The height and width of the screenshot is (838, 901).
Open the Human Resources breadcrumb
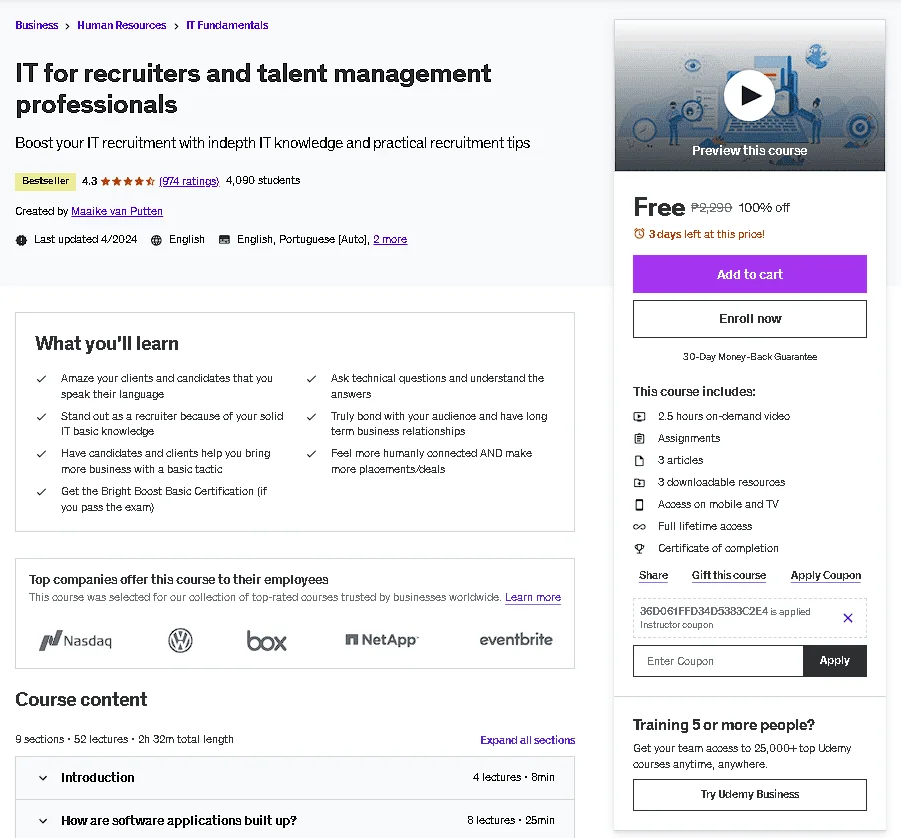(122, 25)
